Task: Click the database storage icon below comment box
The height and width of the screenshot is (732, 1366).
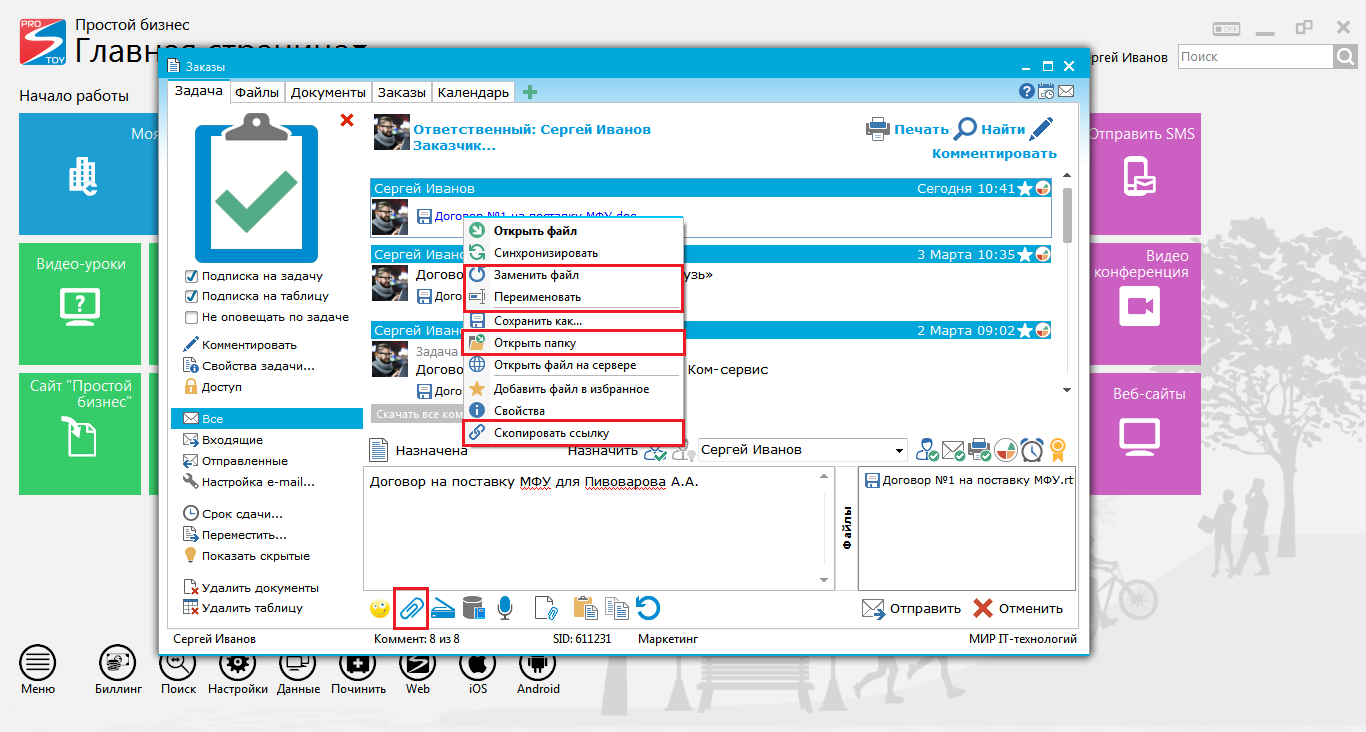Action: pos(474,608)
